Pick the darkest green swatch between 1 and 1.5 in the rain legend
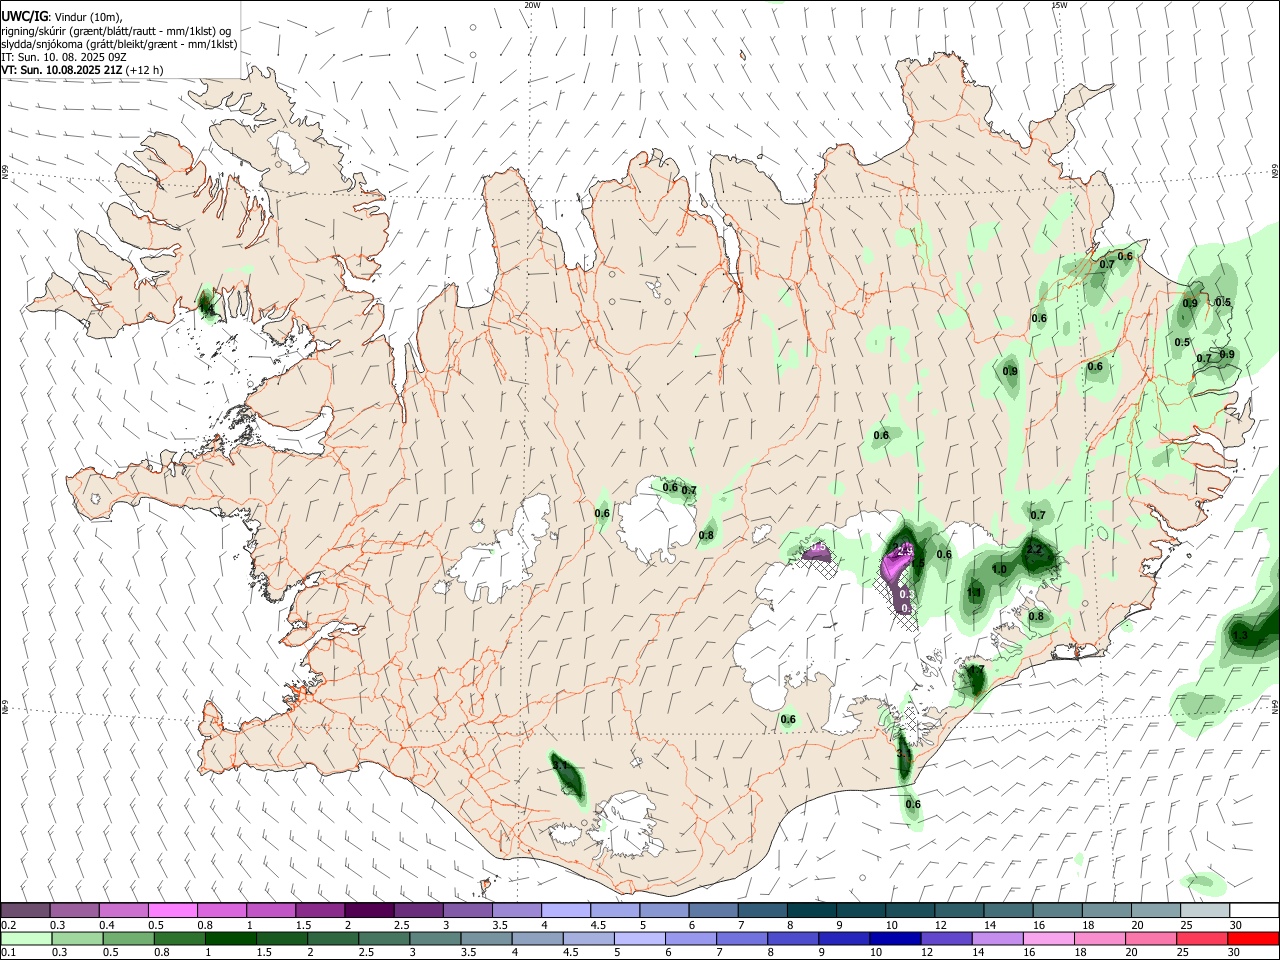 pyautogui.click(x=231, y=938)
